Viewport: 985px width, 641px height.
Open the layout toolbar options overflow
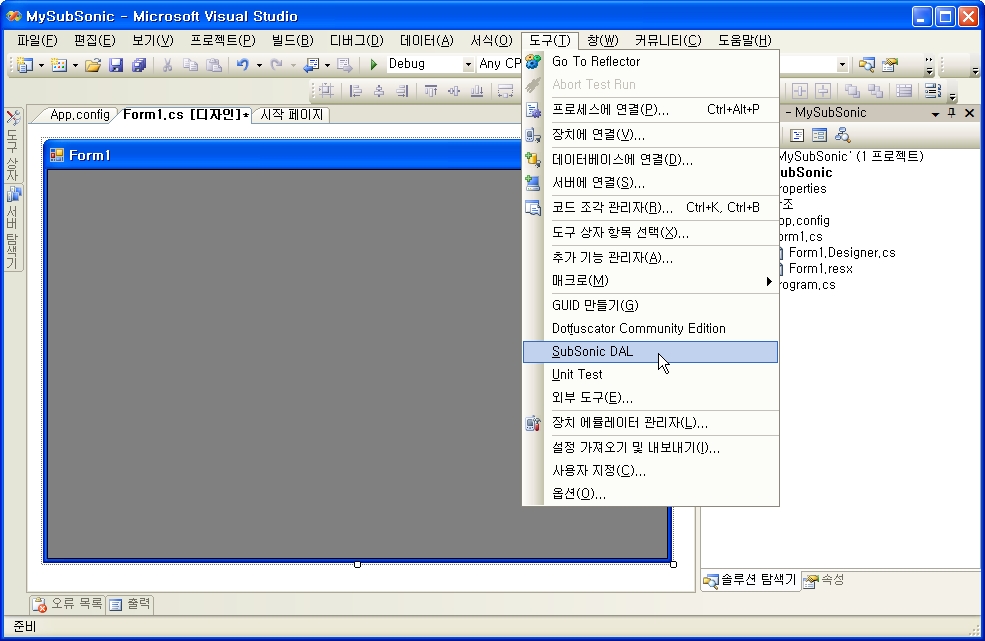(x=952, y=93)
